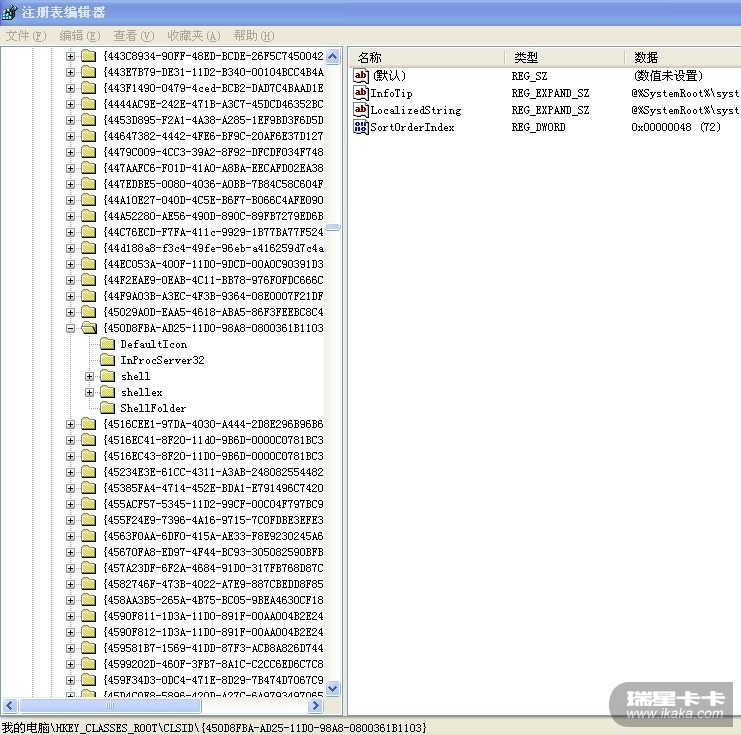Expand the {443F1490-0479 key
Screen dimensions: 741x735
coord(70,88)
